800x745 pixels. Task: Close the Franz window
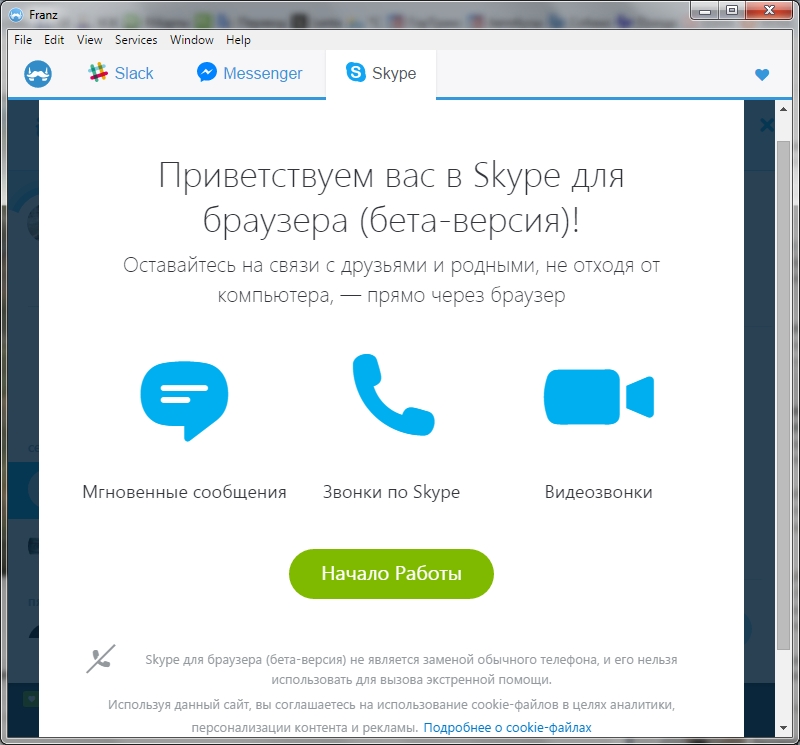[769, 11]
